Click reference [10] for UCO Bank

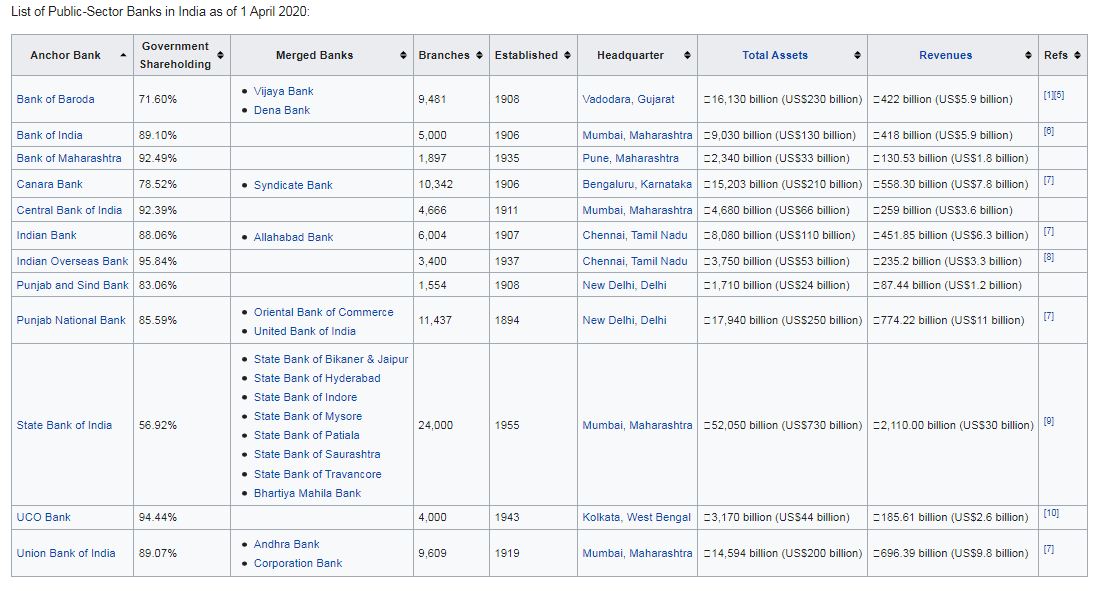pos(1050,513)
